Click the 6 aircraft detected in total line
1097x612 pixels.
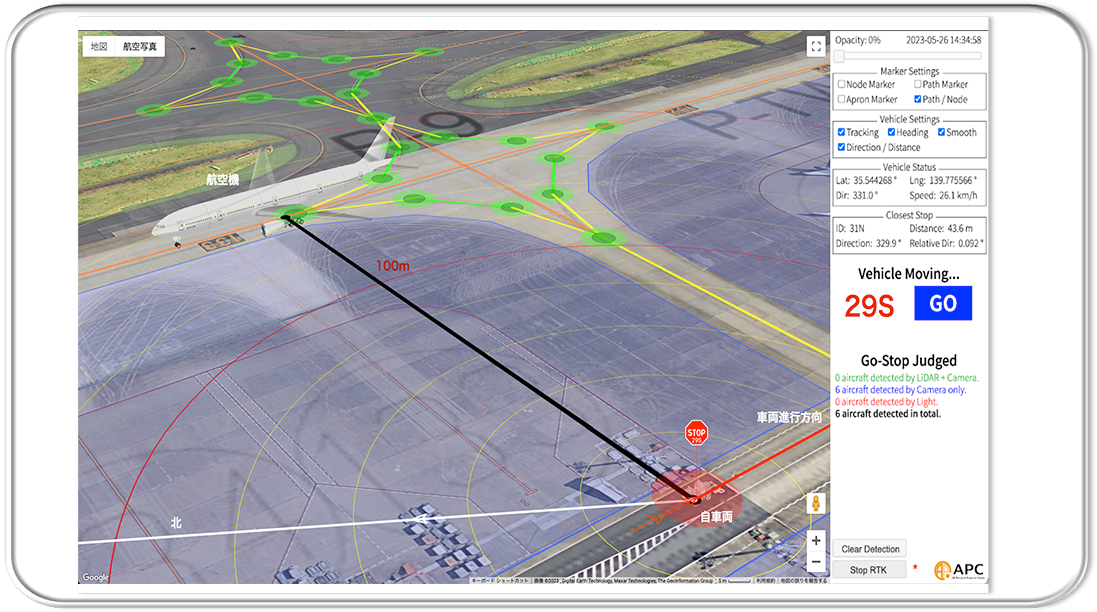tap(888, 414)
